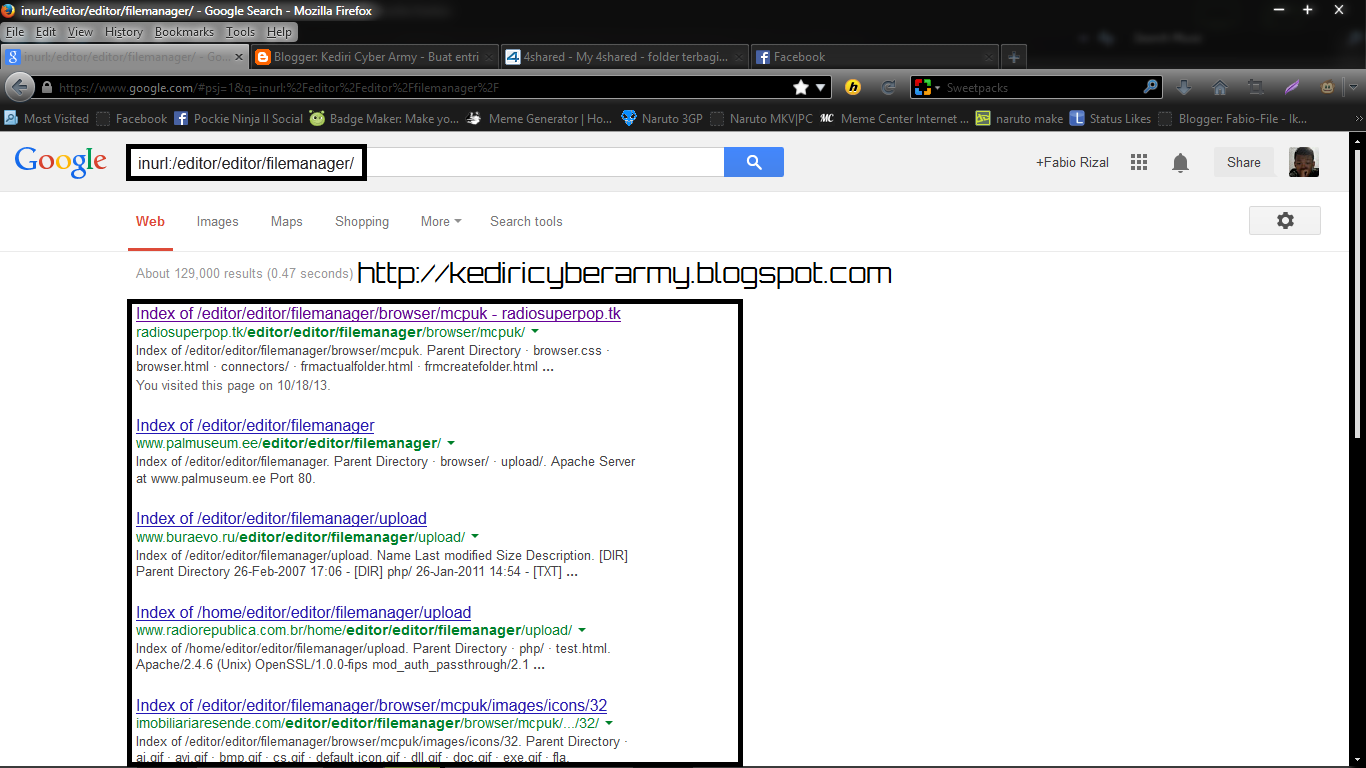Expand the radiorepublica.com.br result options arrow

582,630
